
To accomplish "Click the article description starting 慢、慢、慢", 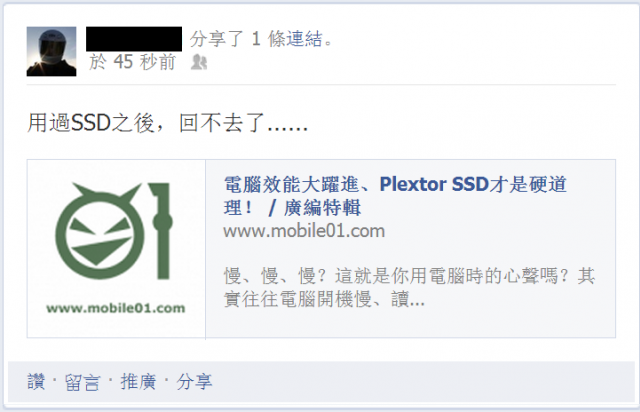I will point(409,287).
